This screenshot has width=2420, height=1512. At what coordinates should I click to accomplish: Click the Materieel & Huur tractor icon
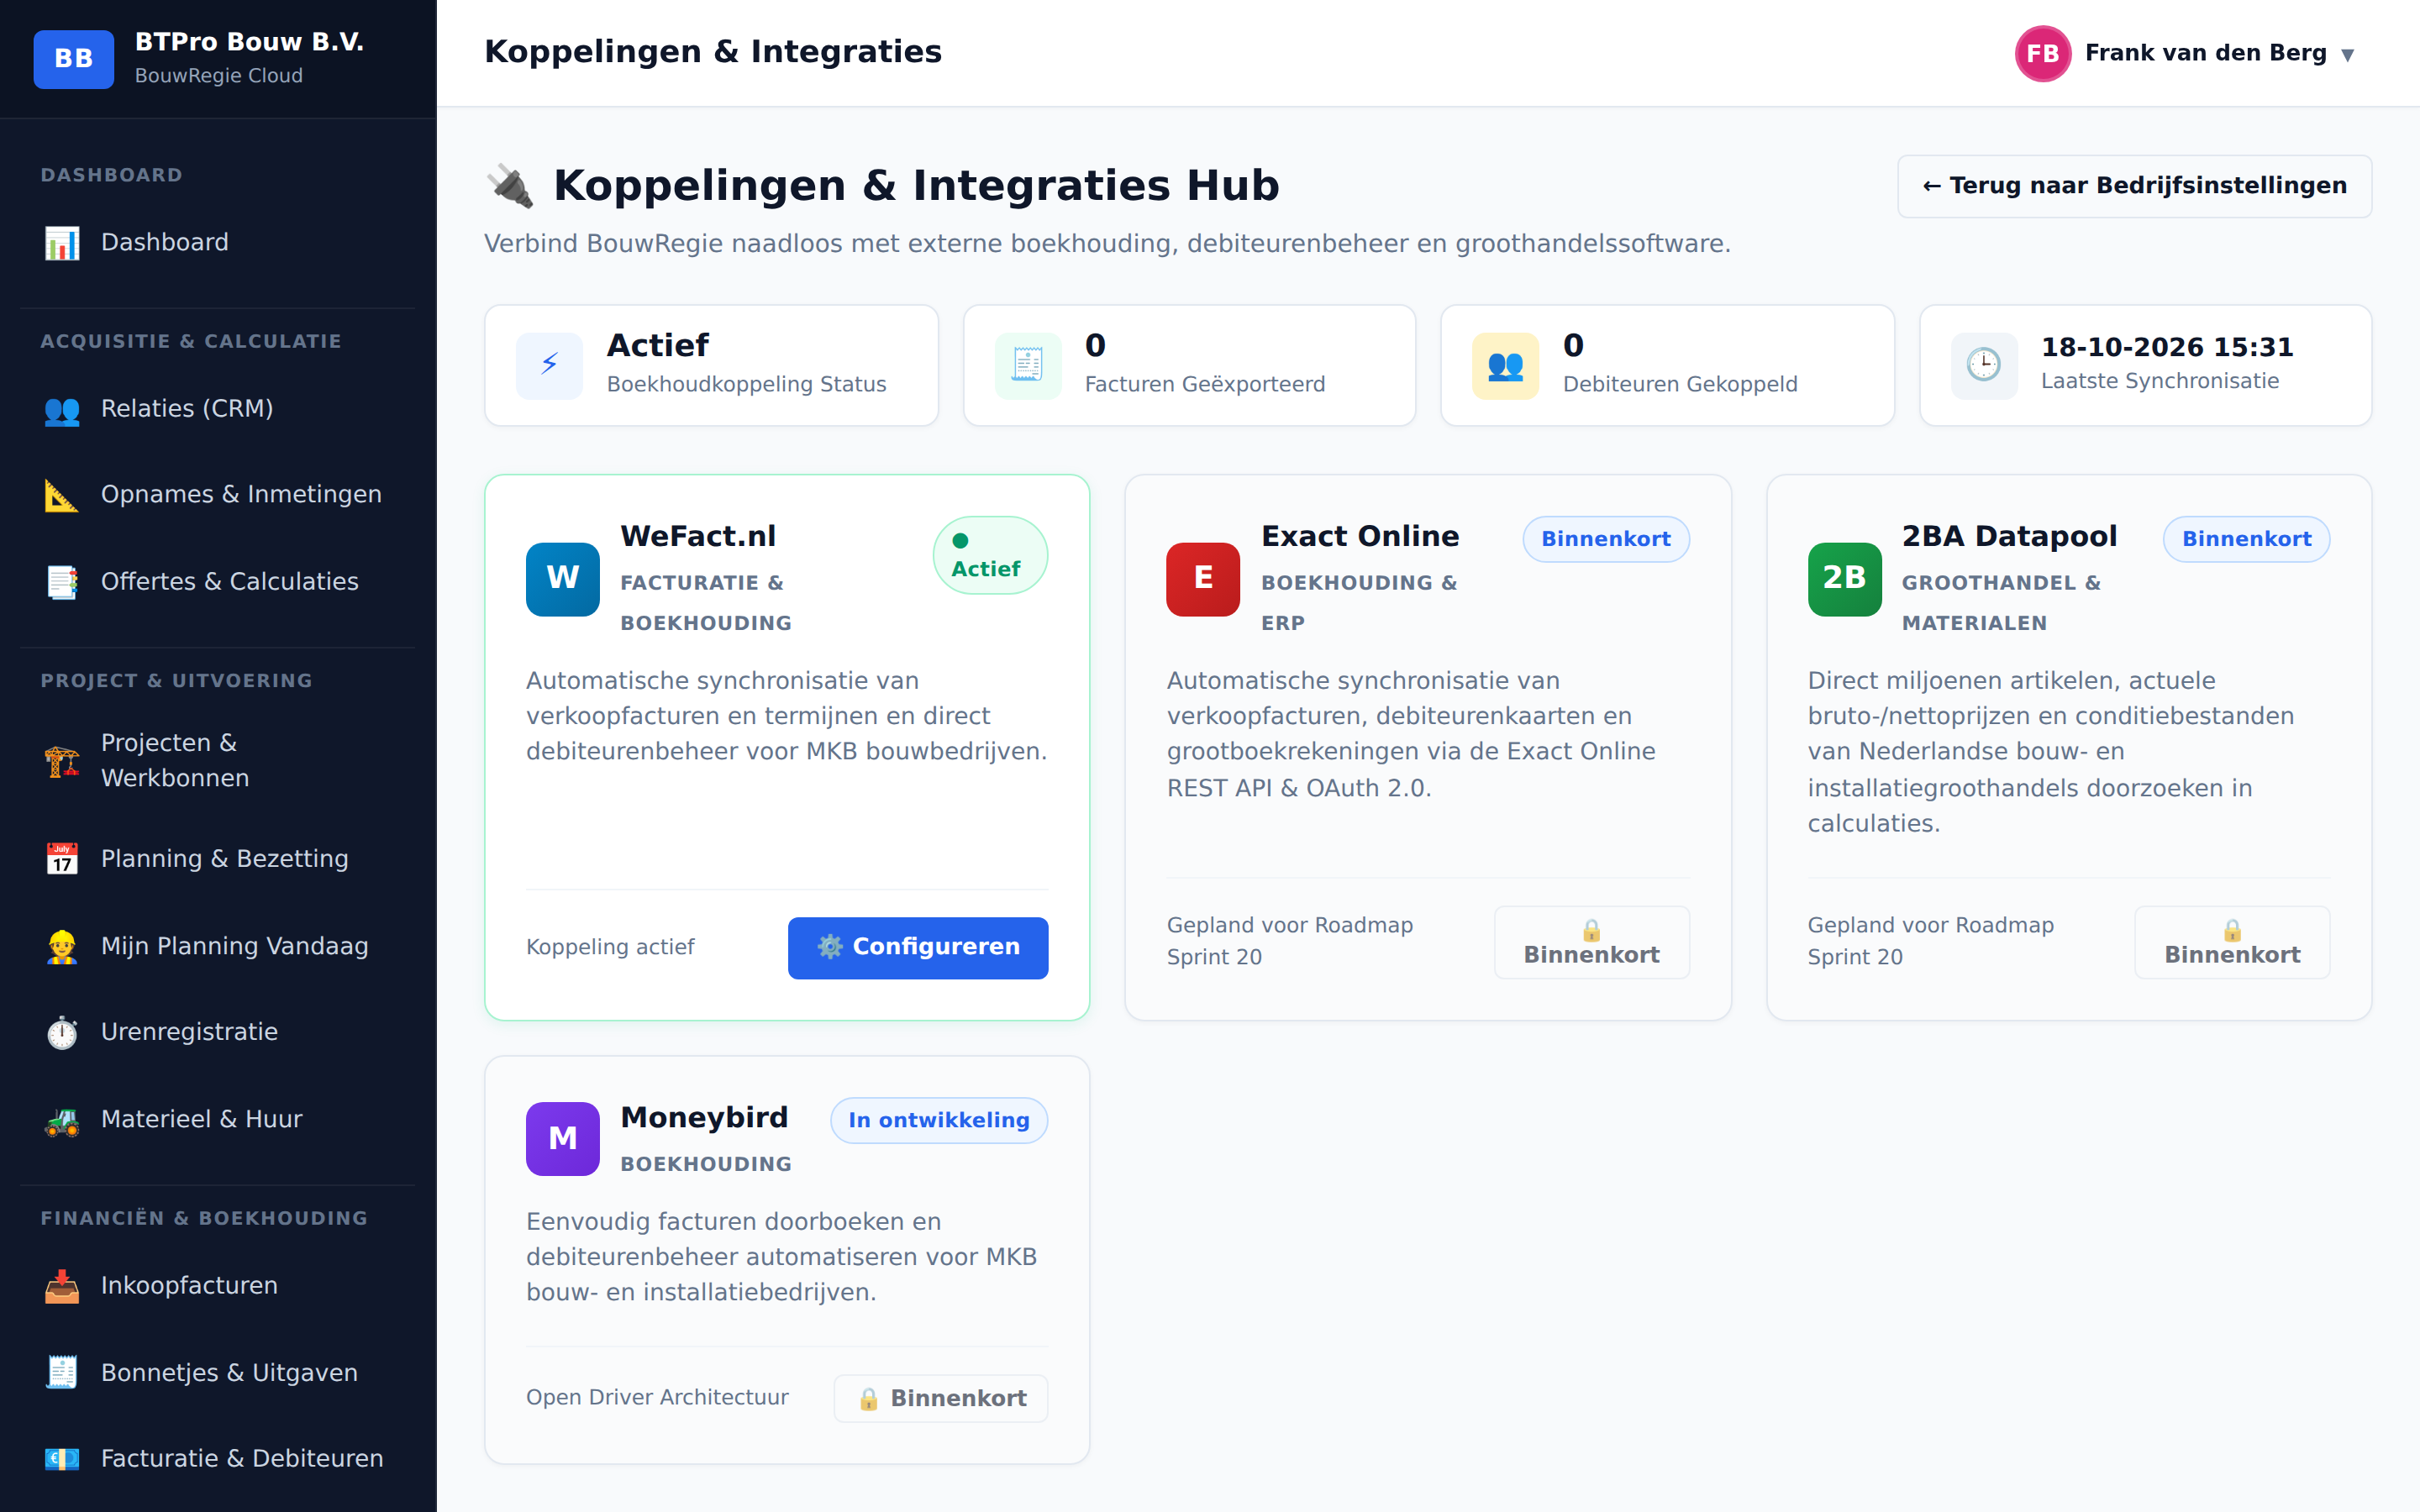click(x=62, y=1120)
